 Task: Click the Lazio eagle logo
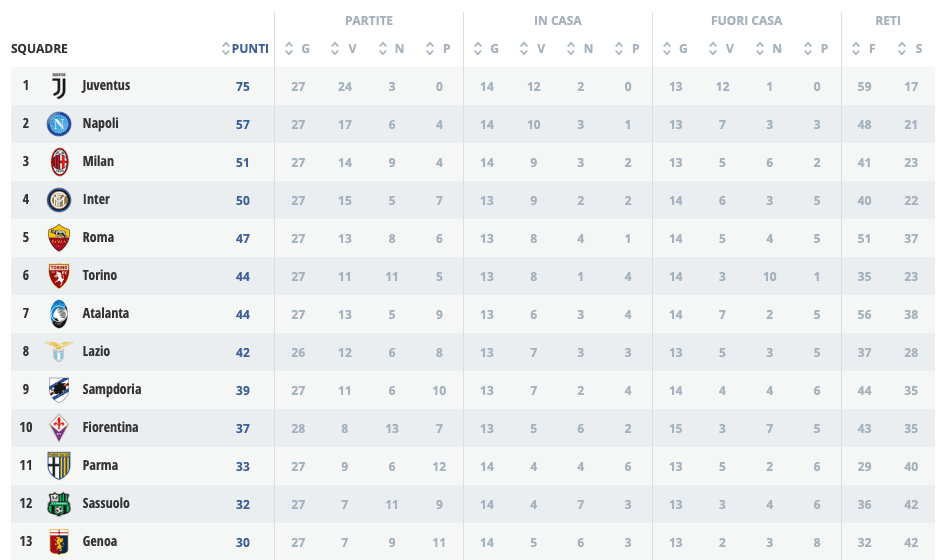[x=59, y=352]
